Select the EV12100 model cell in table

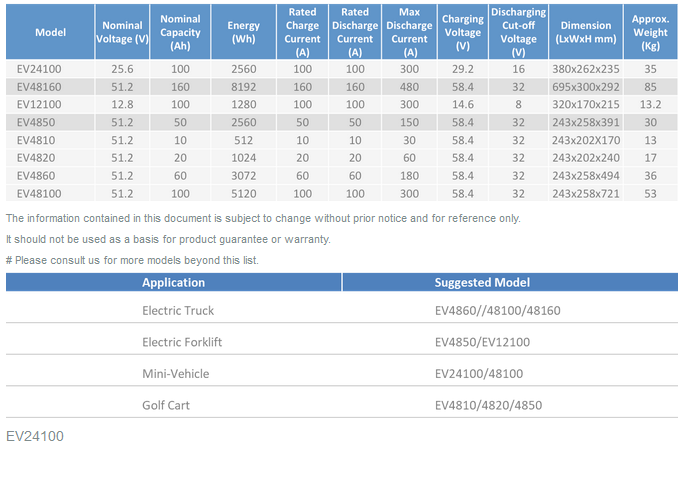(x=40, y=103)
